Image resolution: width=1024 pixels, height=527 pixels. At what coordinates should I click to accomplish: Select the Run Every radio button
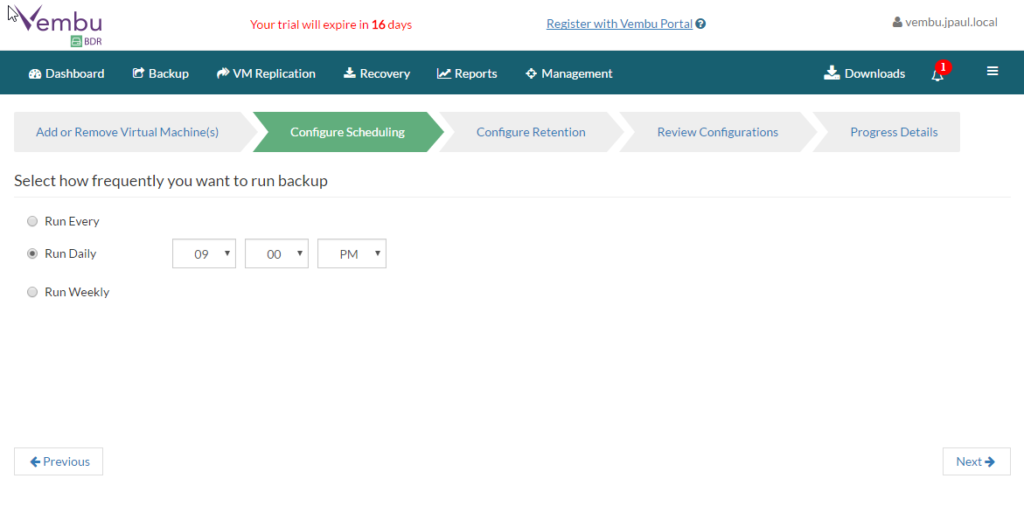pyautogui.click(x=32, y=221)
